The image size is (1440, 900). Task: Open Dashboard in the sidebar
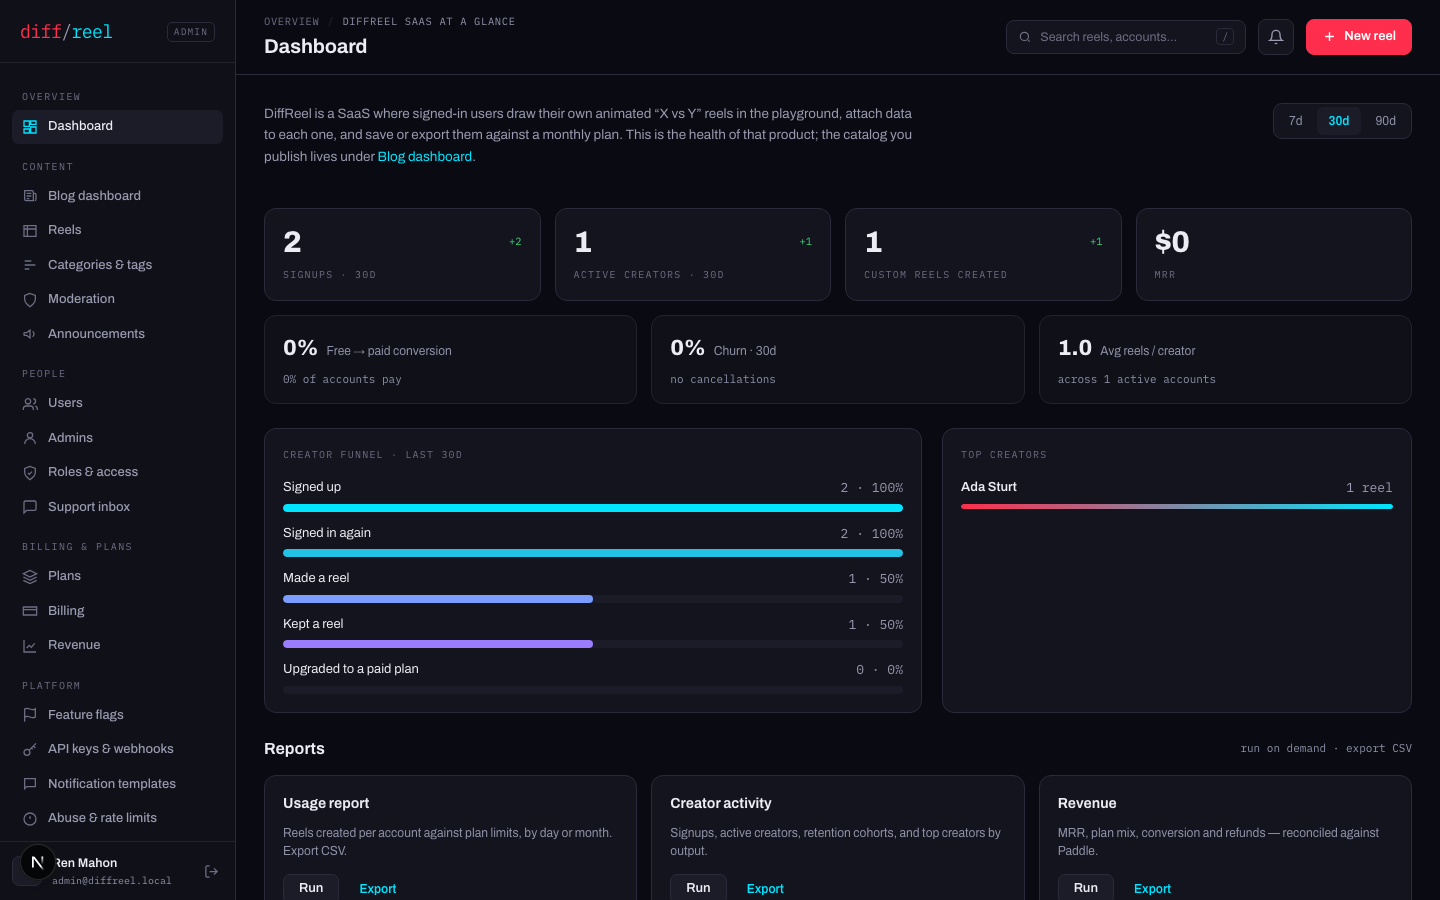pyautogui.click(x=117, y=126)
